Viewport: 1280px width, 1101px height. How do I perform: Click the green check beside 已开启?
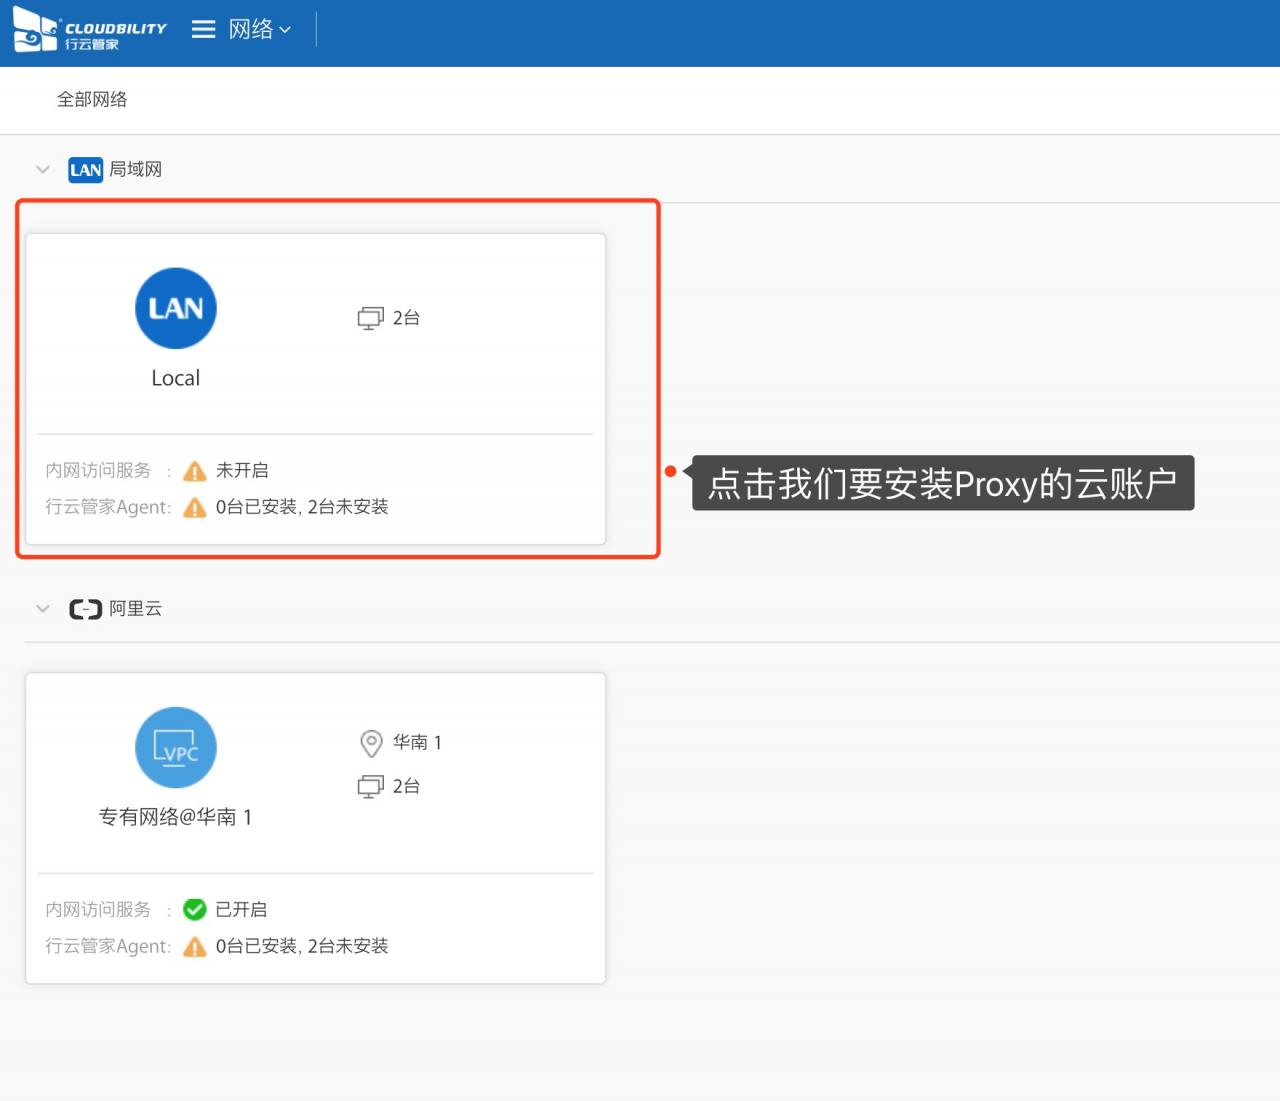tap(195, 909)
